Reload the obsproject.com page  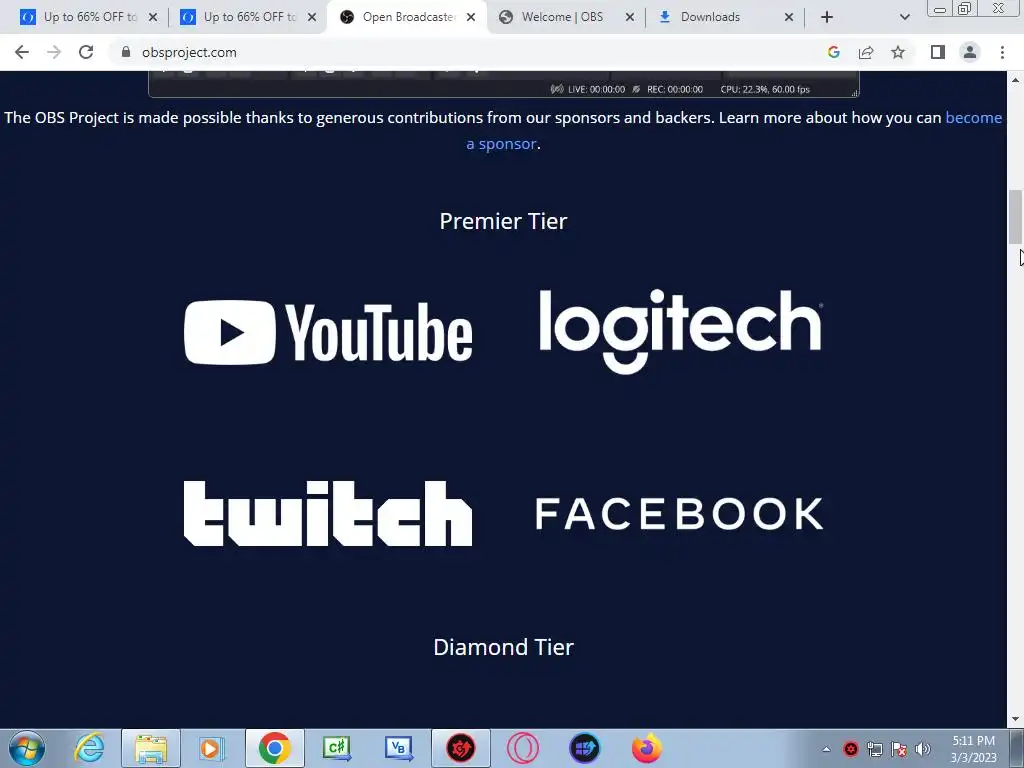(86, 52)
